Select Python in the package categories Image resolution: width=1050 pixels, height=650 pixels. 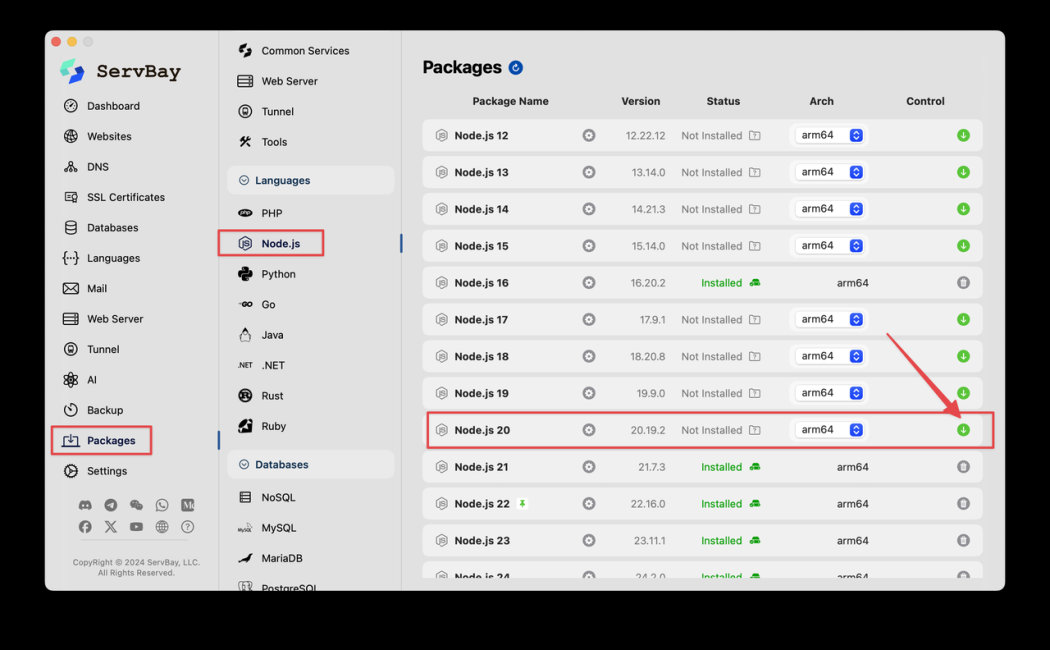click(x=278, y=274)
